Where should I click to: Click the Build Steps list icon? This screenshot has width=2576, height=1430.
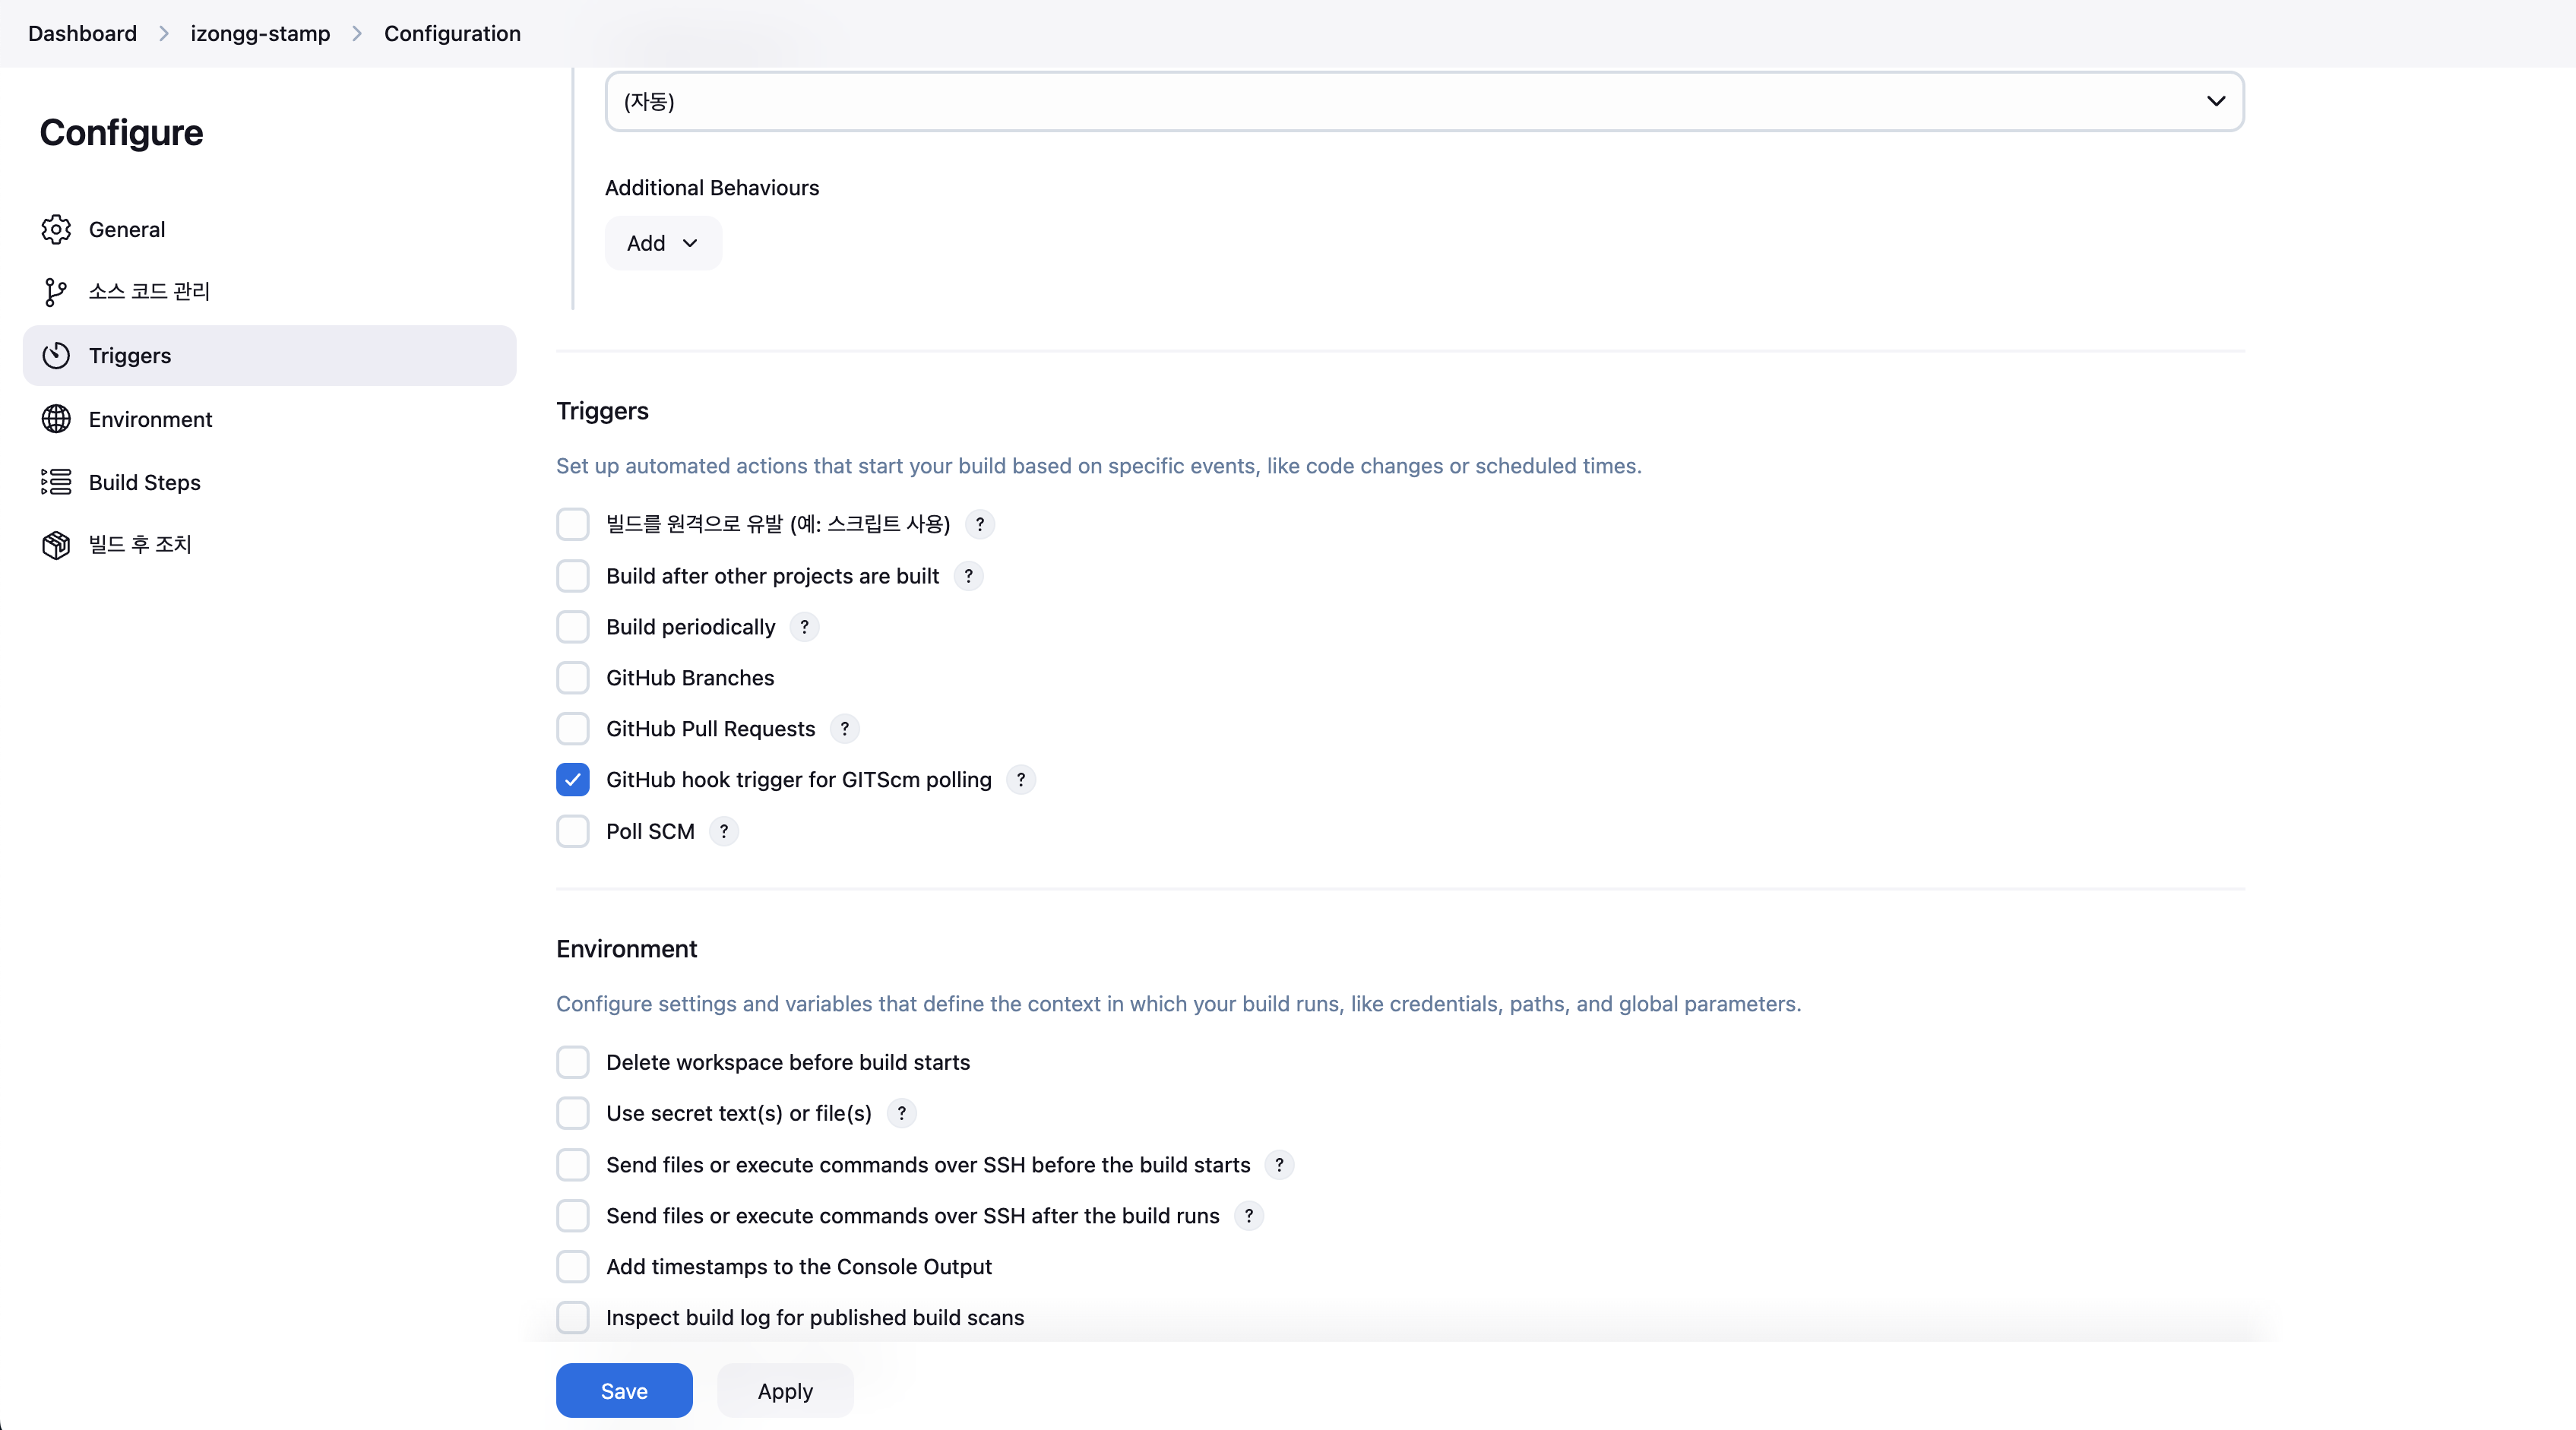point(56,482)
